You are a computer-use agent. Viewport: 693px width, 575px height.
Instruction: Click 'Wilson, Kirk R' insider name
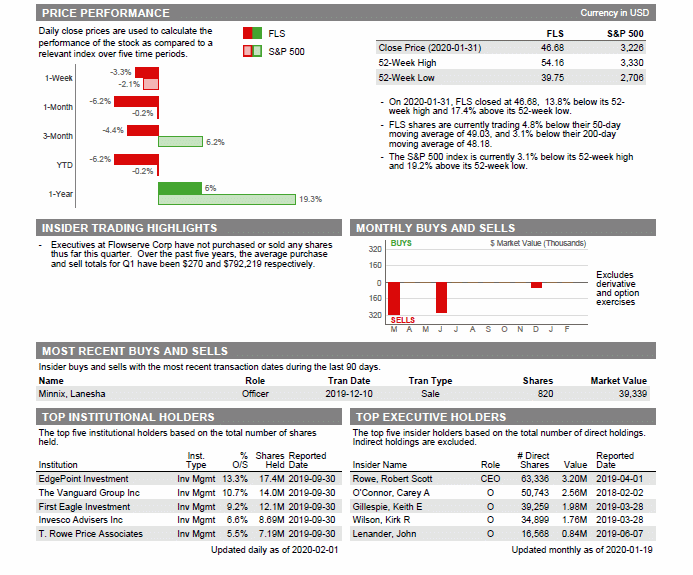pos(381,520)
